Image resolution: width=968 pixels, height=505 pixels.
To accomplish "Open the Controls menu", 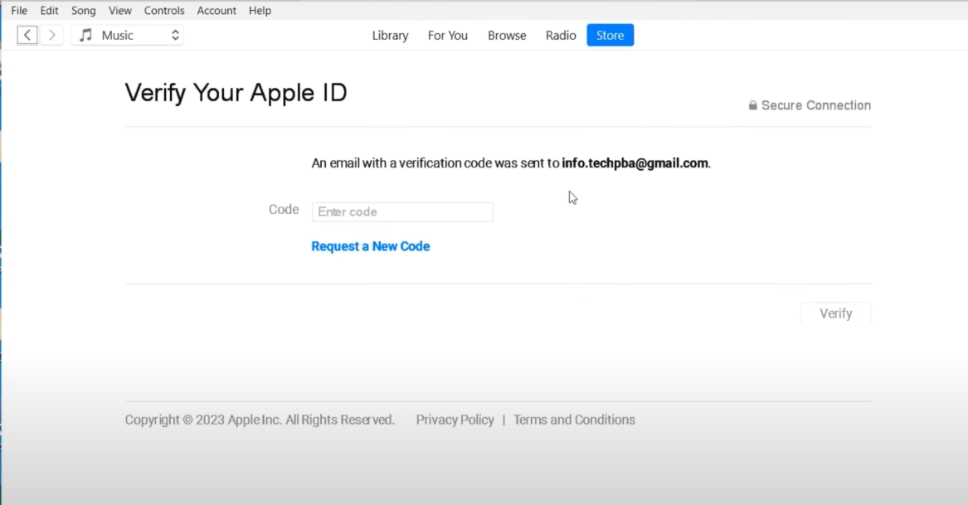I will coord(164,10).
